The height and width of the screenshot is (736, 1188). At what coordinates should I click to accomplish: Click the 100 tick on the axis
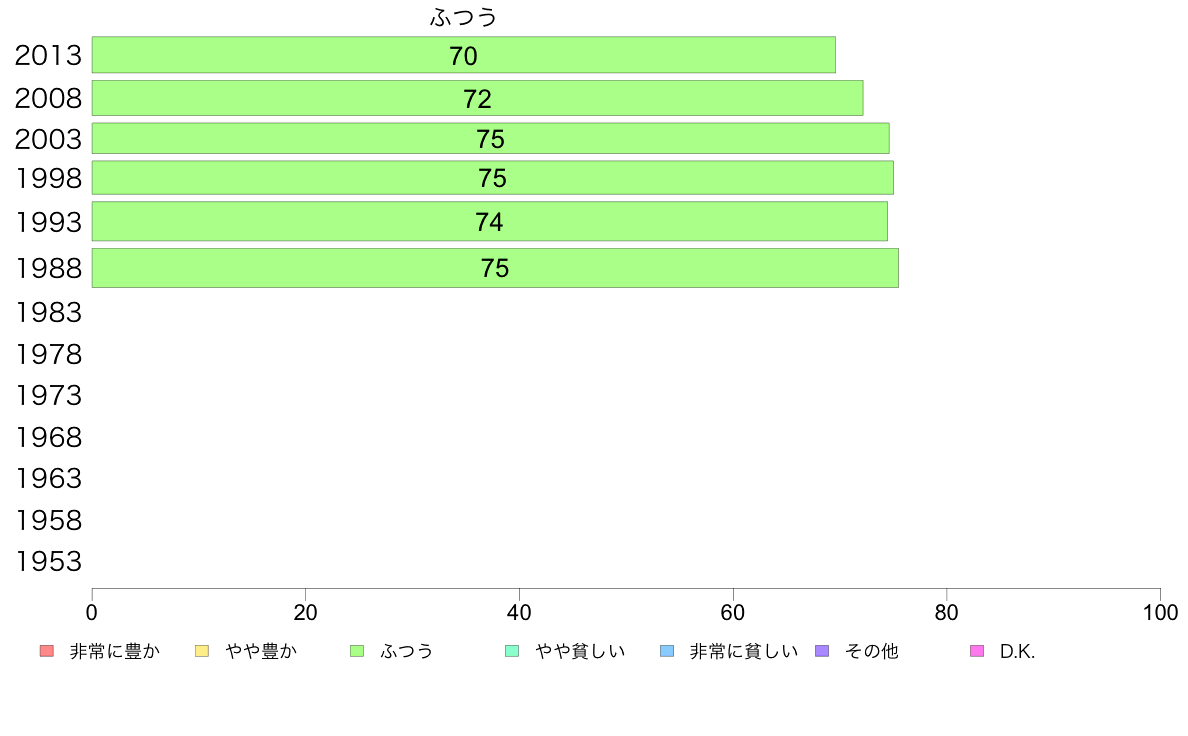(1160, 612)
